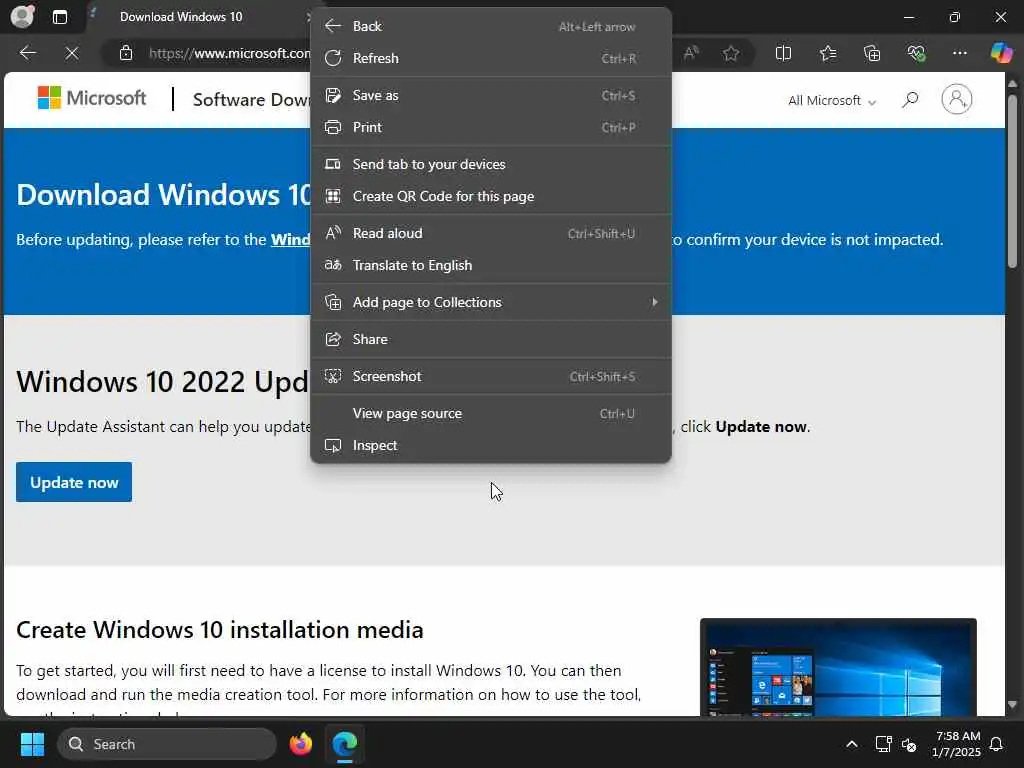Click the underlined Wind… link in the banner

291,240
